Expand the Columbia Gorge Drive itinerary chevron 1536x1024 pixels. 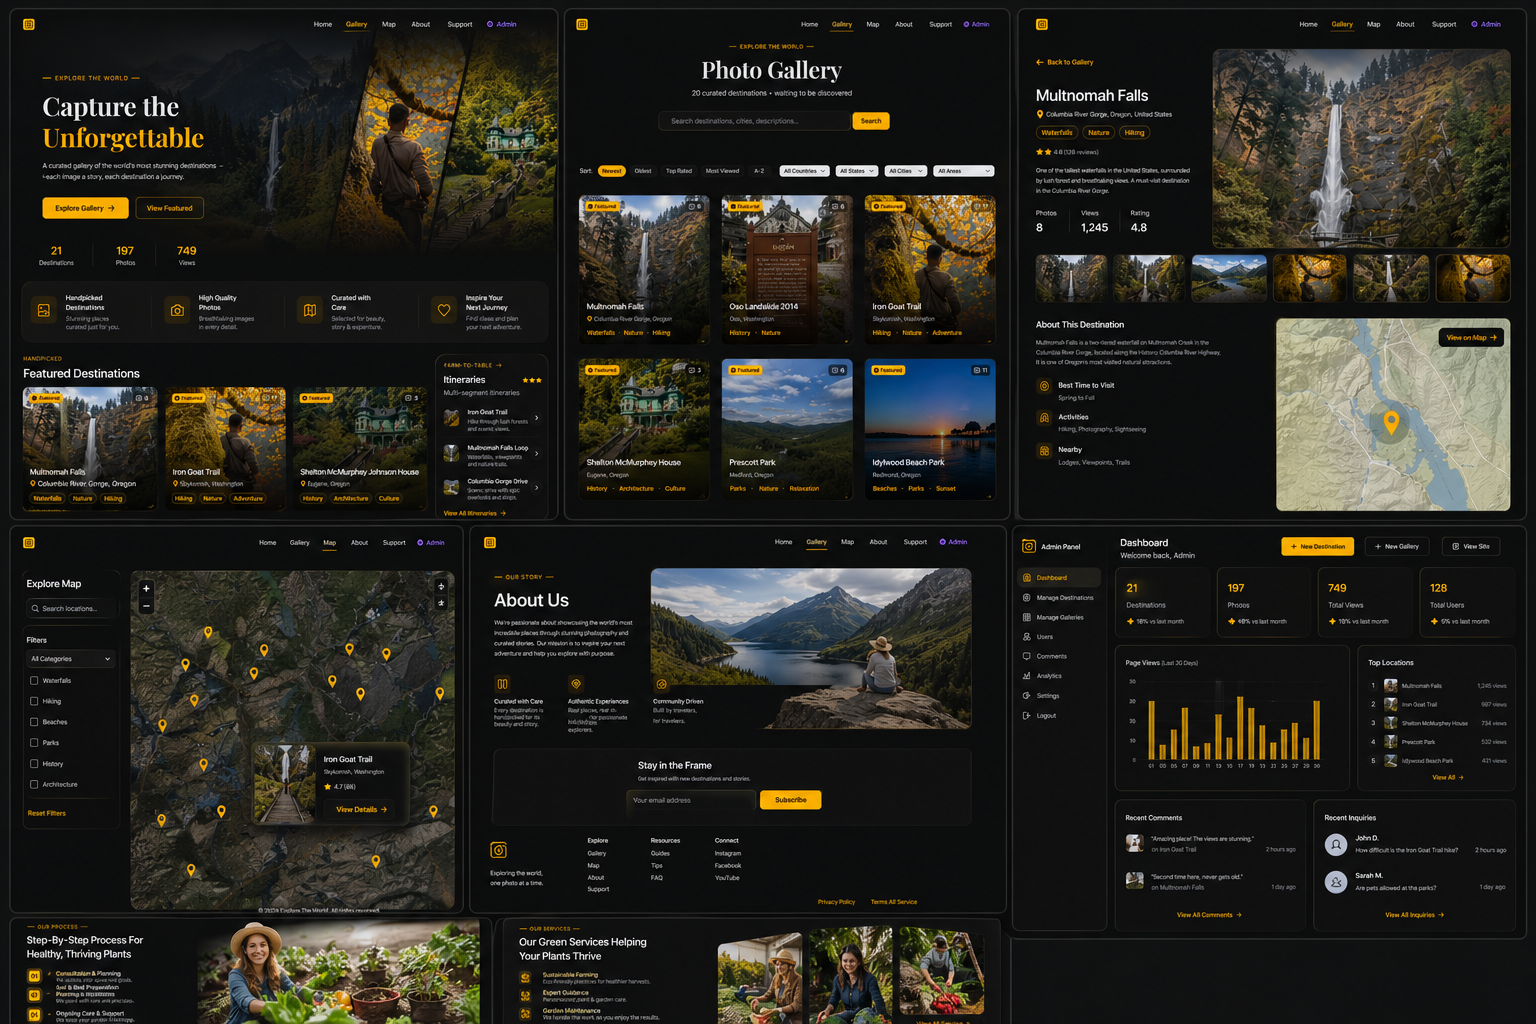pos(537,487)
